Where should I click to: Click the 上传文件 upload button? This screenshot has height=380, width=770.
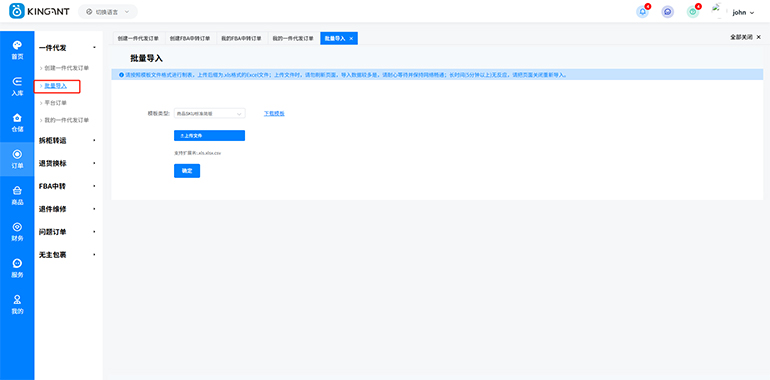pyautogui.click(x=209, y=136)
